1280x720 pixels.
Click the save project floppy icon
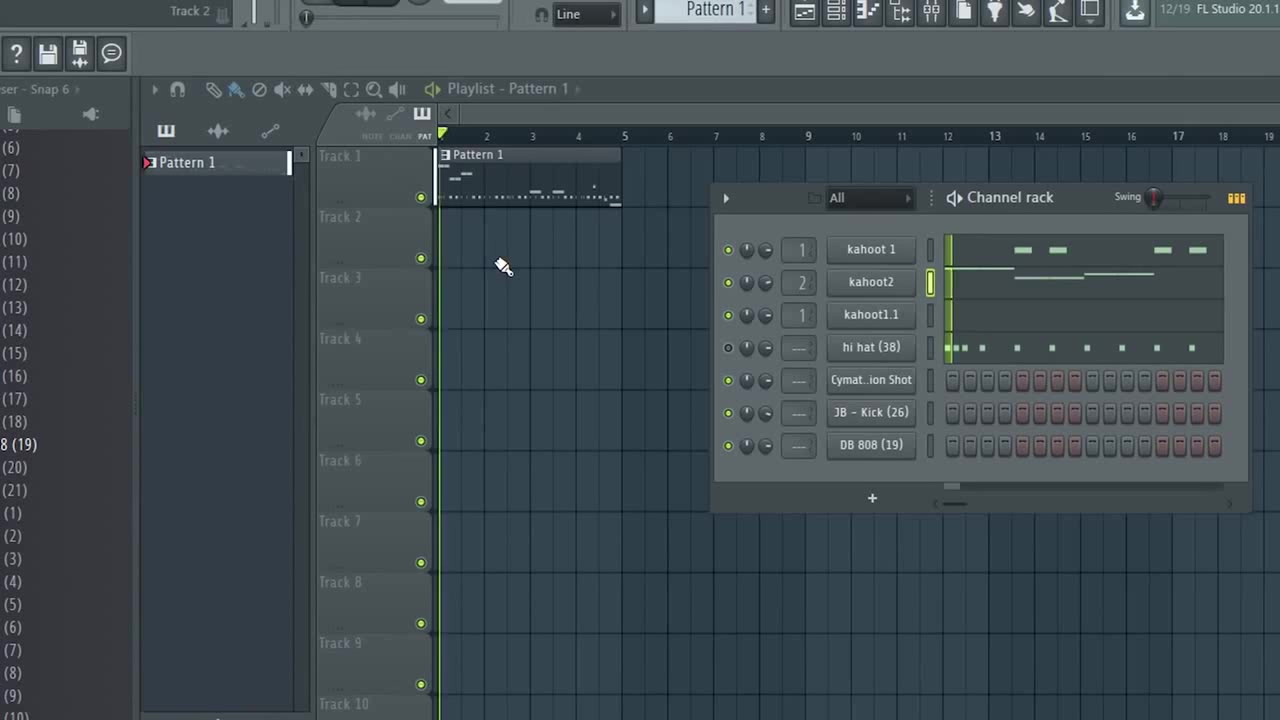pos(48,54)
